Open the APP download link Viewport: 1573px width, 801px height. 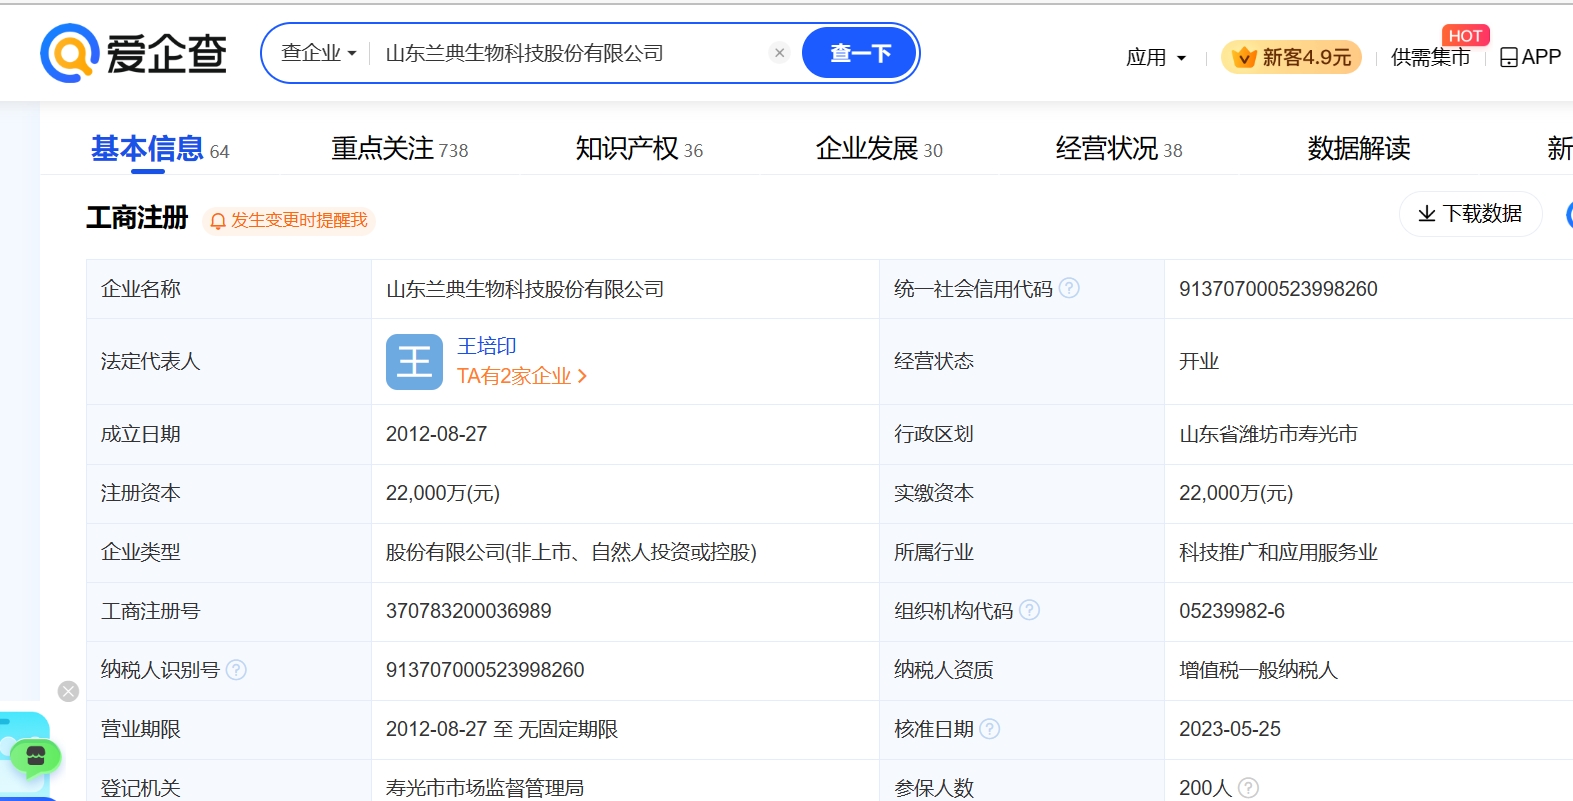click(1530, 57)
